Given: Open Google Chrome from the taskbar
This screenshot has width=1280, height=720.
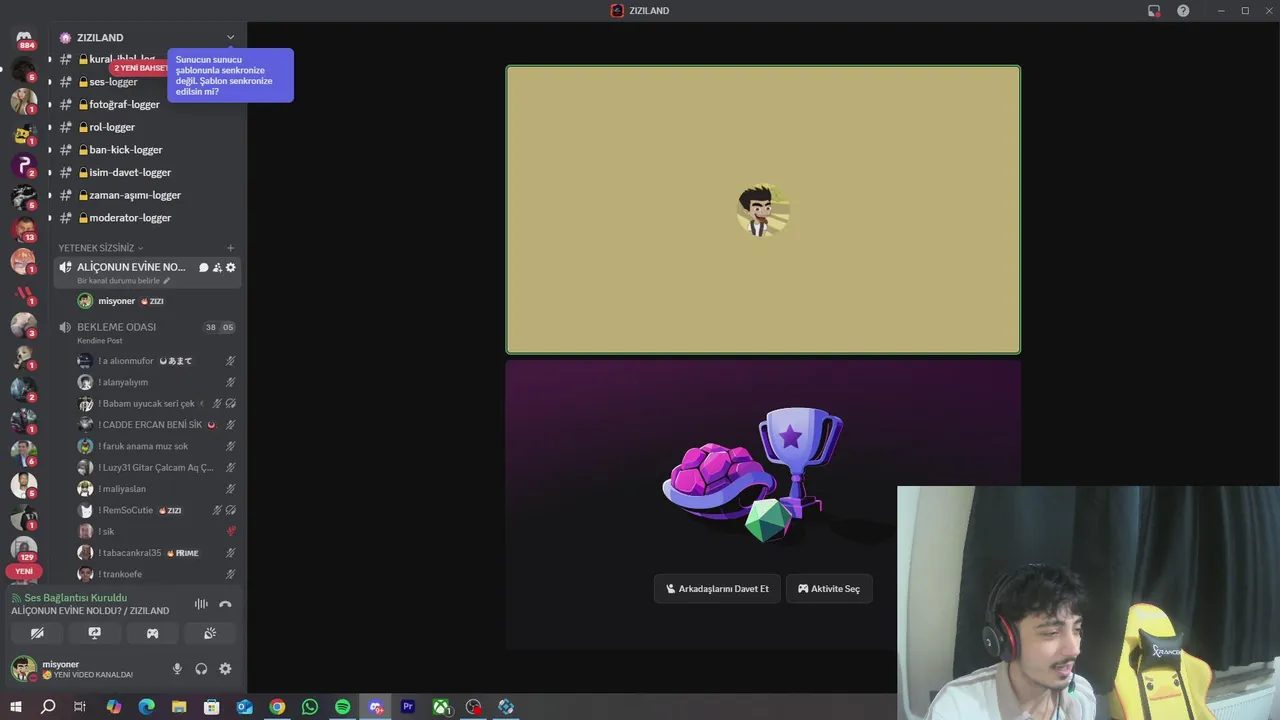Looking at the screenshot, I should pyautogui.click(x=277, y=707).
